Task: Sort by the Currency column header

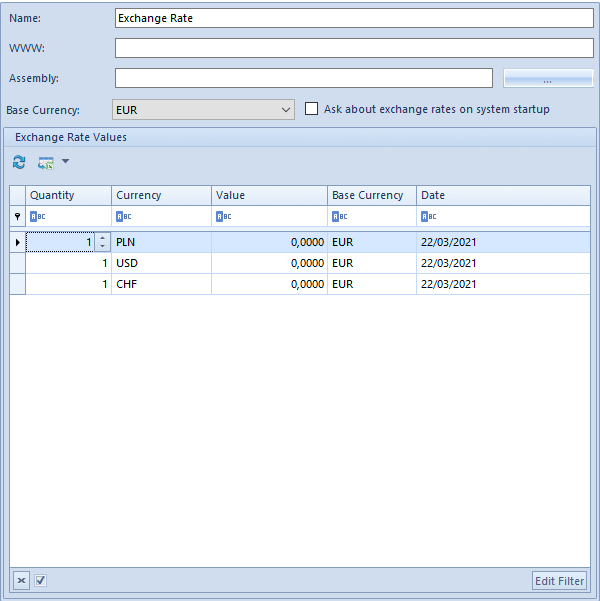Action: 161,195
